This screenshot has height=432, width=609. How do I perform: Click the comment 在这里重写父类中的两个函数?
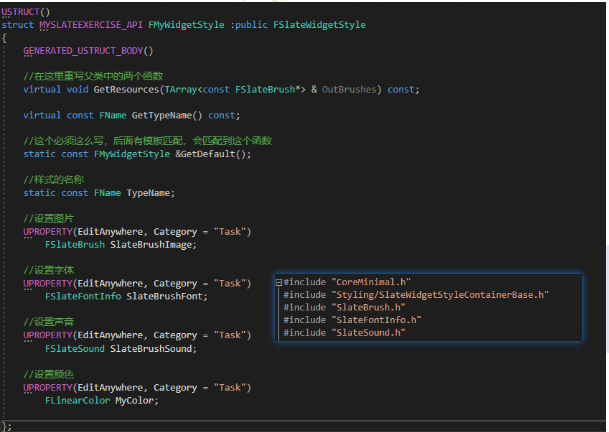tap(93, 76)
